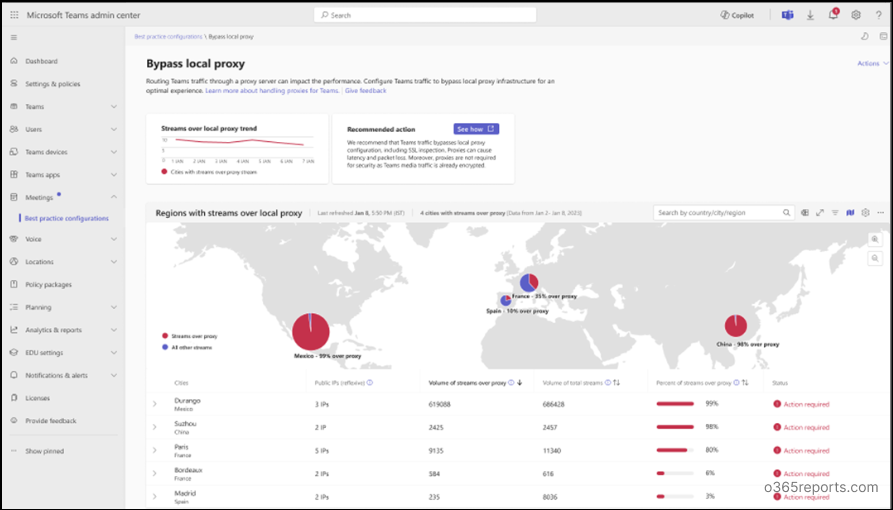This screenshot has width=893, height=510.
Task: Expand the Paris row
Action: (154, 450)
